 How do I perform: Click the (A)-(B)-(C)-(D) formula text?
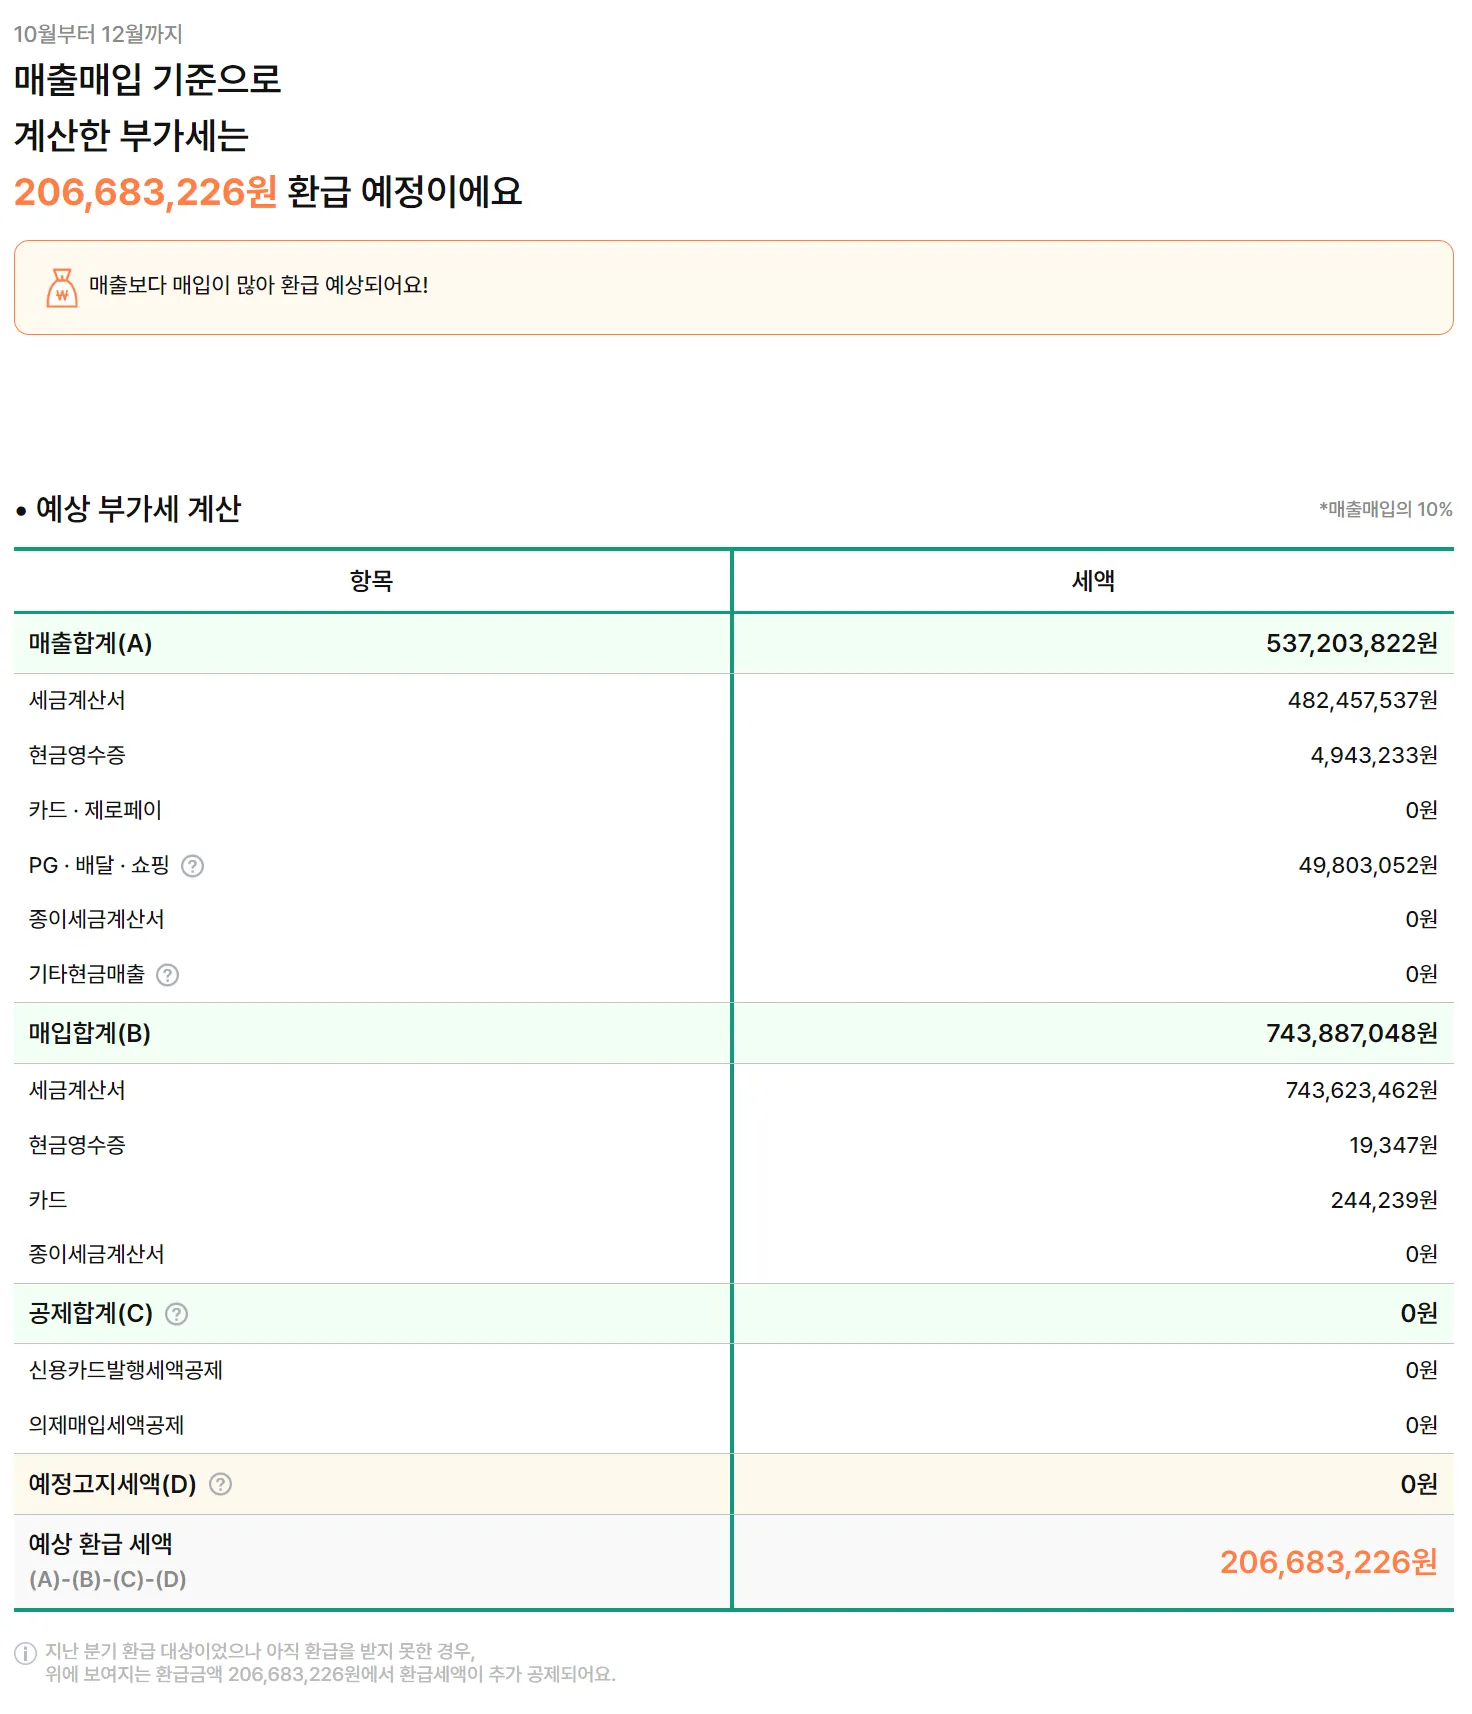tap(108, 1580)
